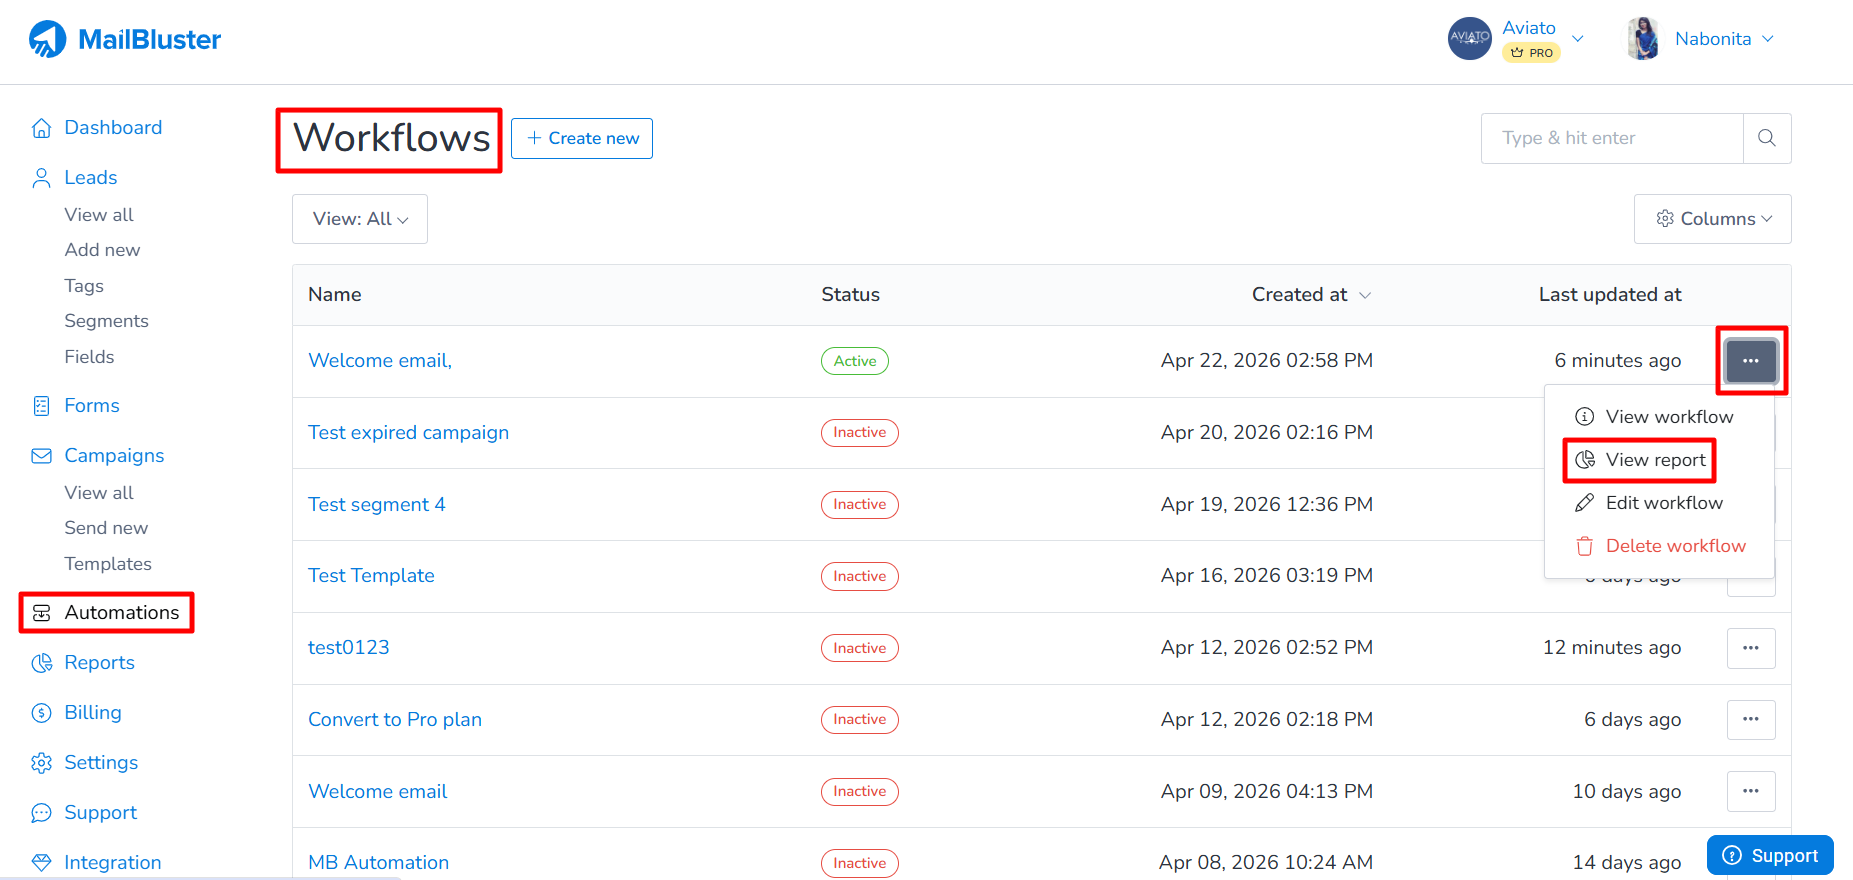
Task: Select Automations in the sidebar
Action: coord(122,612)
